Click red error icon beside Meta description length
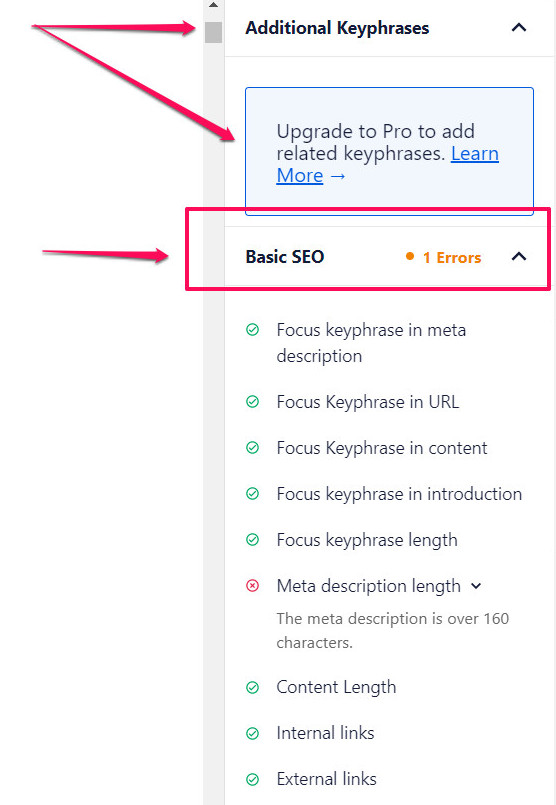 pyautogui.click(x=252, y=586)
